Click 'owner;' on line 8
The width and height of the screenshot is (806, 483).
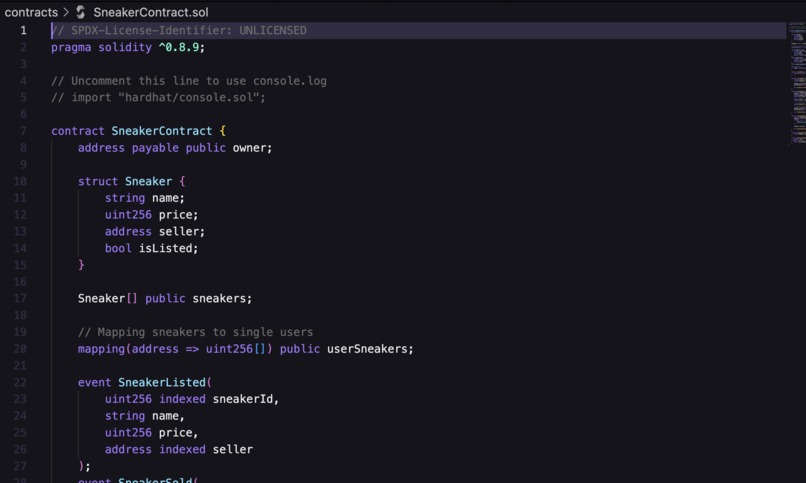tap(252, 148)
